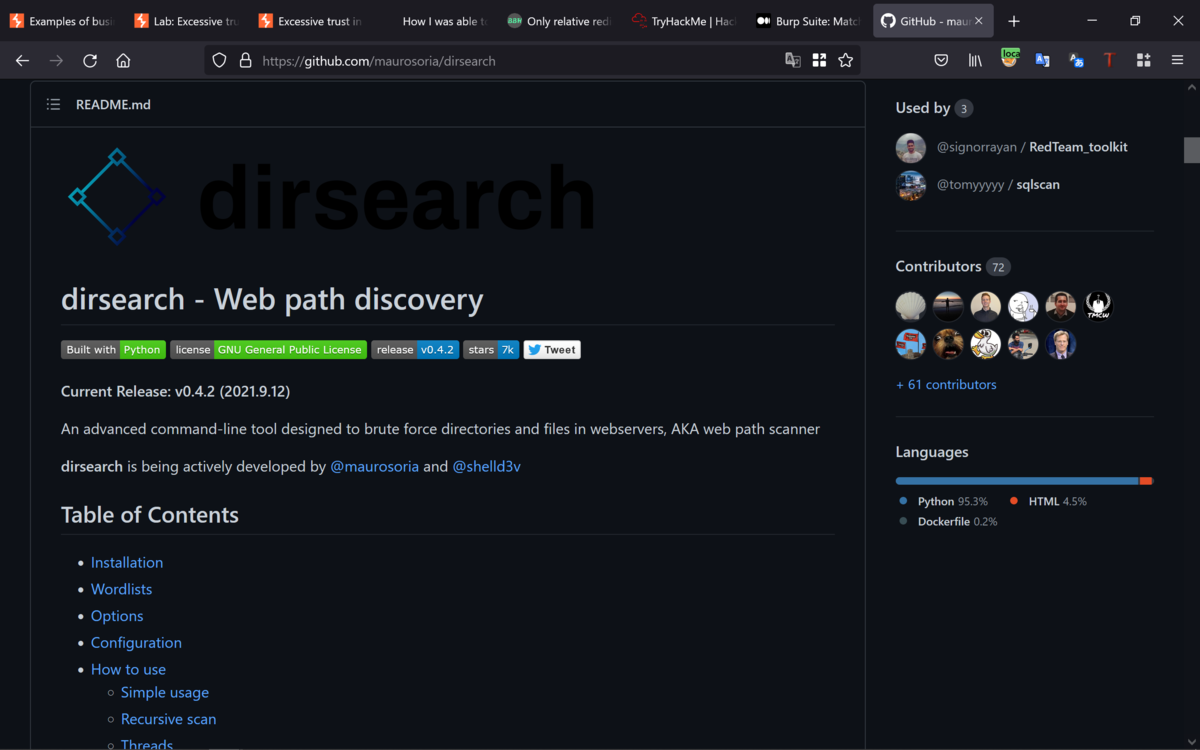Jump to 'How to use' section
The height and width of the screenshot is (750, 1200).
point(128,670)
